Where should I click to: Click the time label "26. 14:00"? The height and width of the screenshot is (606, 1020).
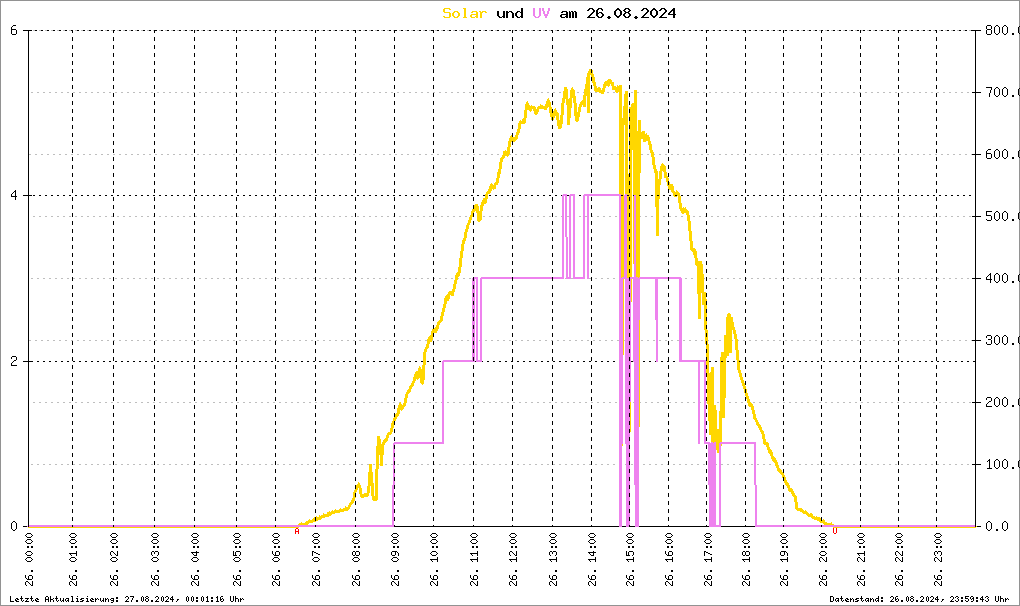coord(592,559)
